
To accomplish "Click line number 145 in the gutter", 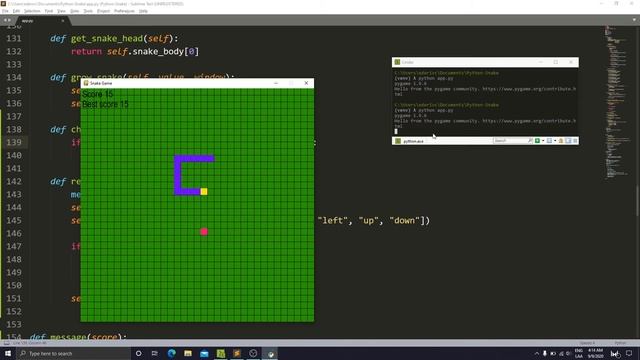I will pos(14,220).
